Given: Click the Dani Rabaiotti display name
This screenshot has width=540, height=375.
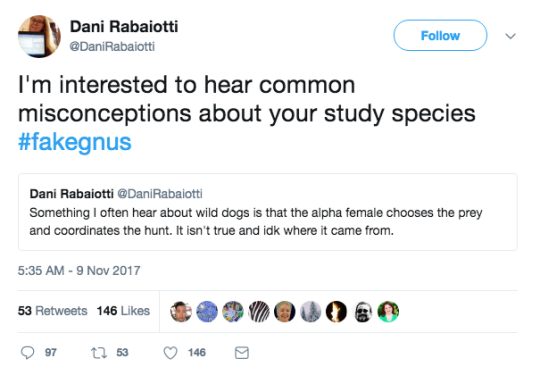Looking at the screenshot, I should point(124,27).
